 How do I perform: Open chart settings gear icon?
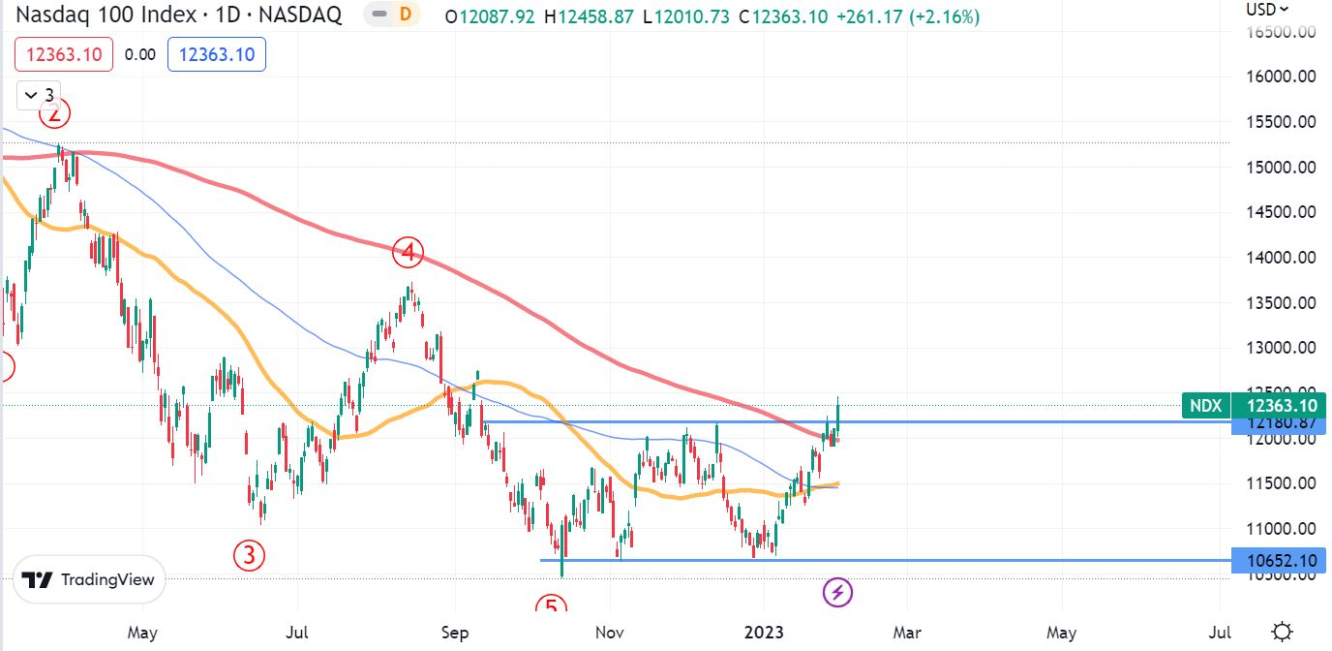coord(1282,632)
